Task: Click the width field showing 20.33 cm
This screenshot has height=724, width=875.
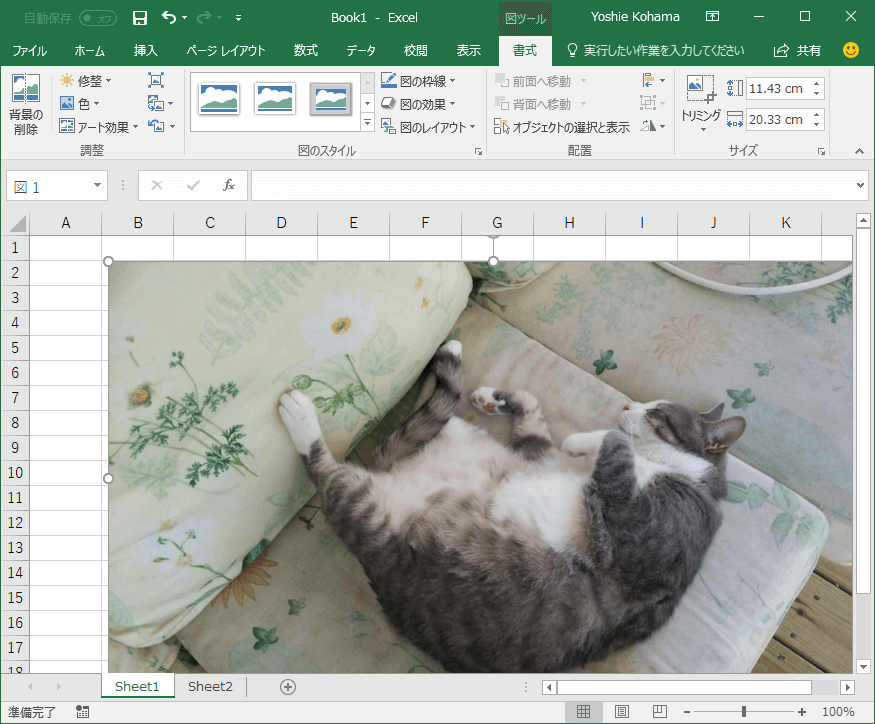Action: coord(777,119)
